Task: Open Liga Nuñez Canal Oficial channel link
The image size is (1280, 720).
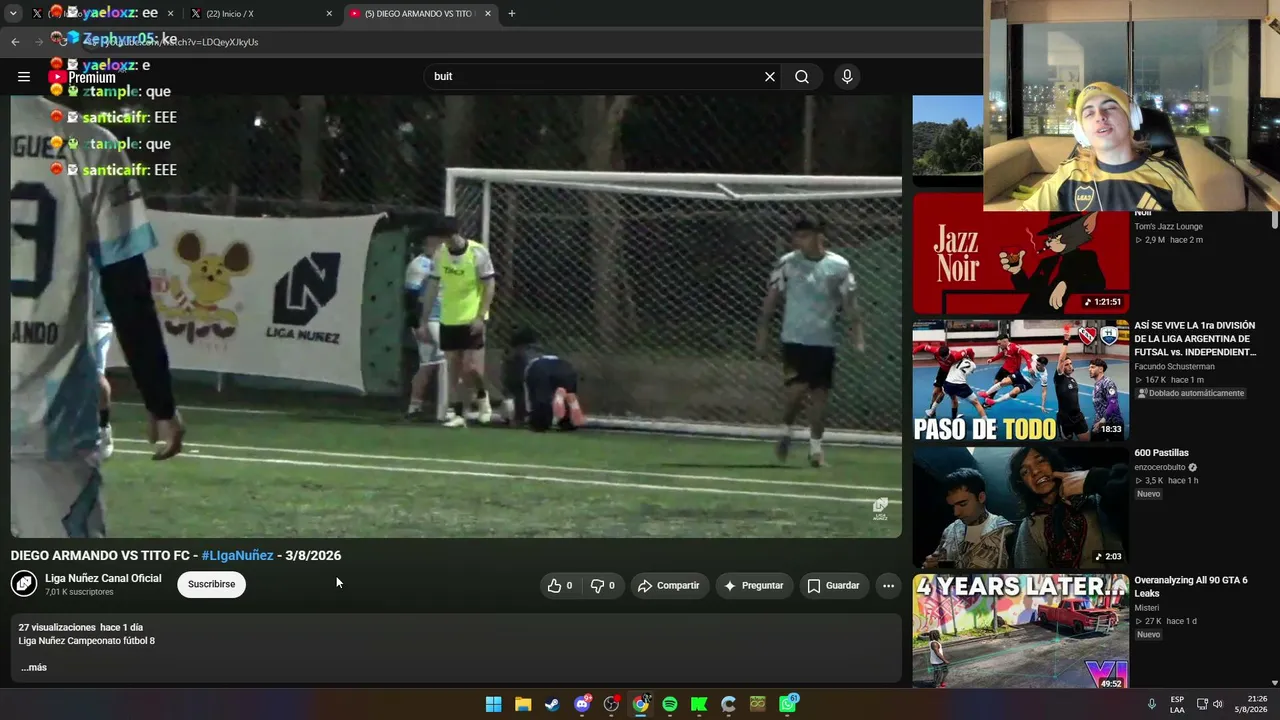Action: 103,578
